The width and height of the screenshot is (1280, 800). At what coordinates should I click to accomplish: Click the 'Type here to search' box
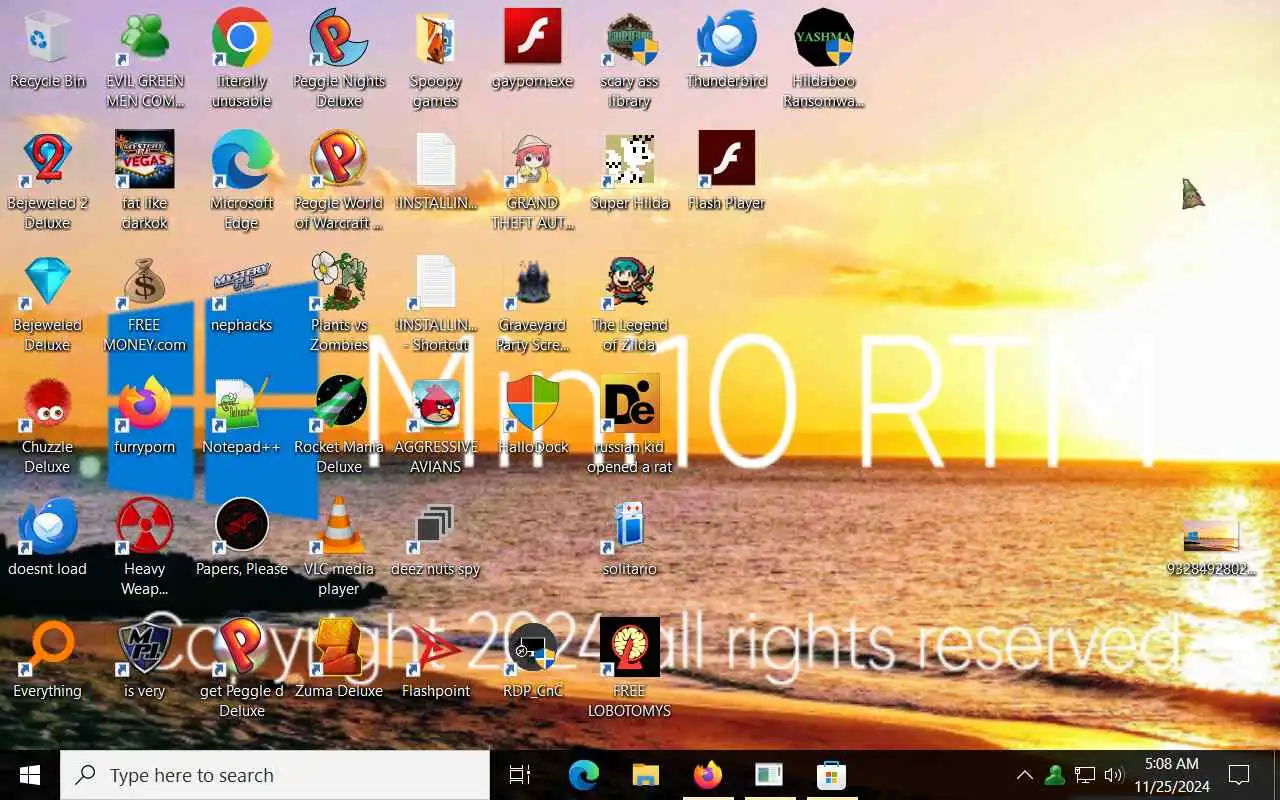(x=275, y=775)
